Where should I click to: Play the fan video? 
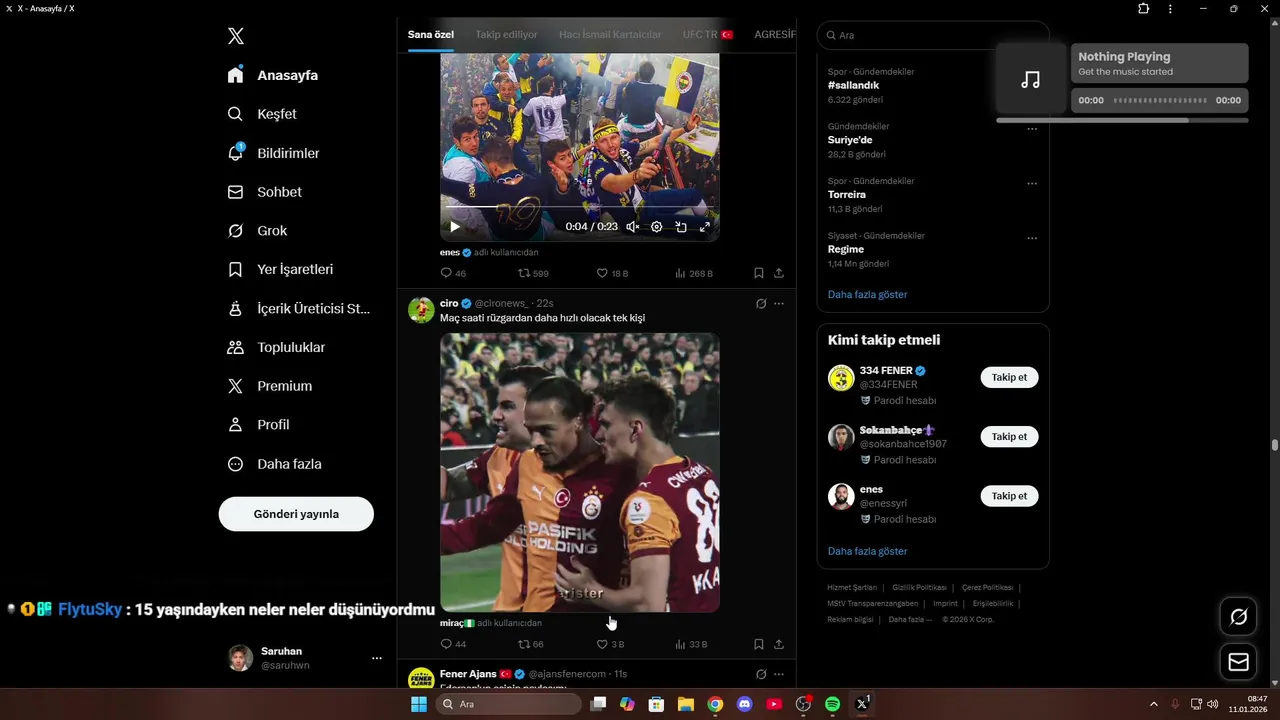(455, 227)
